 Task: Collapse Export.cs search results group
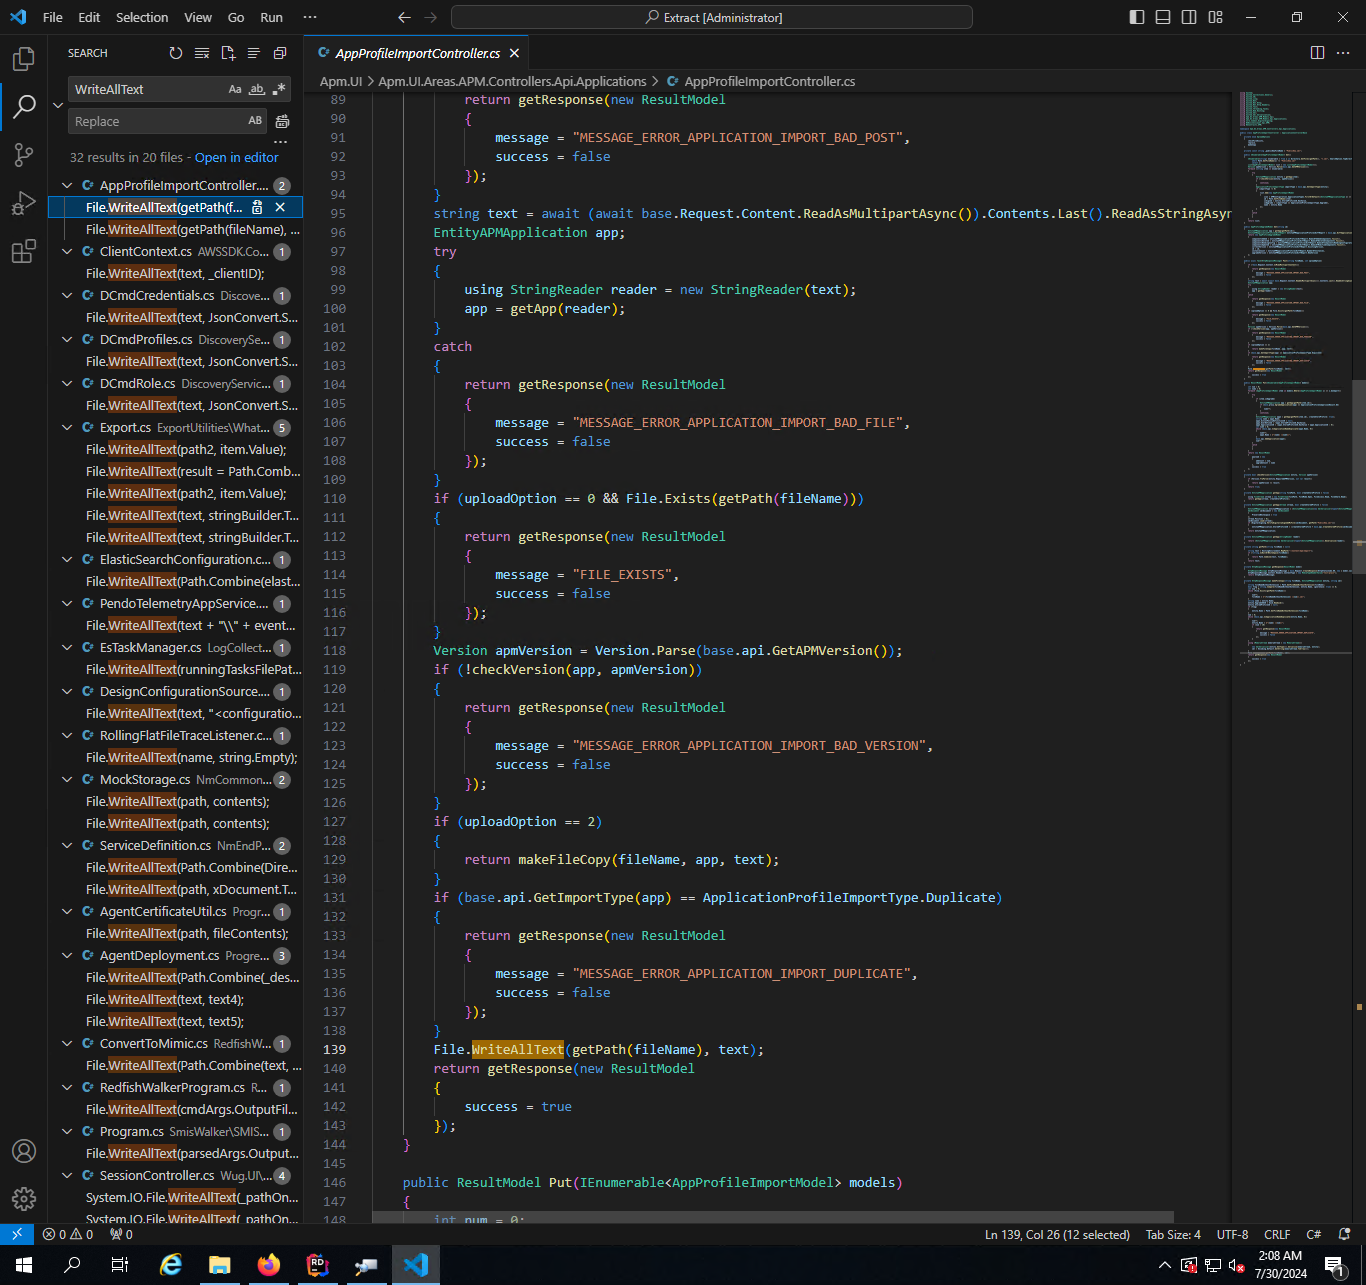67,428
